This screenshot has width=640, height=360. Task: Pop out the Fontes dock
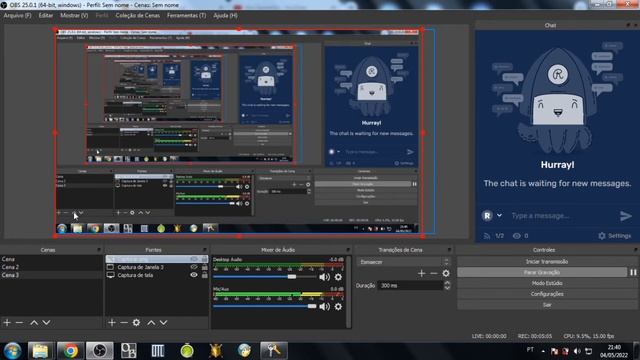(204, 250)
